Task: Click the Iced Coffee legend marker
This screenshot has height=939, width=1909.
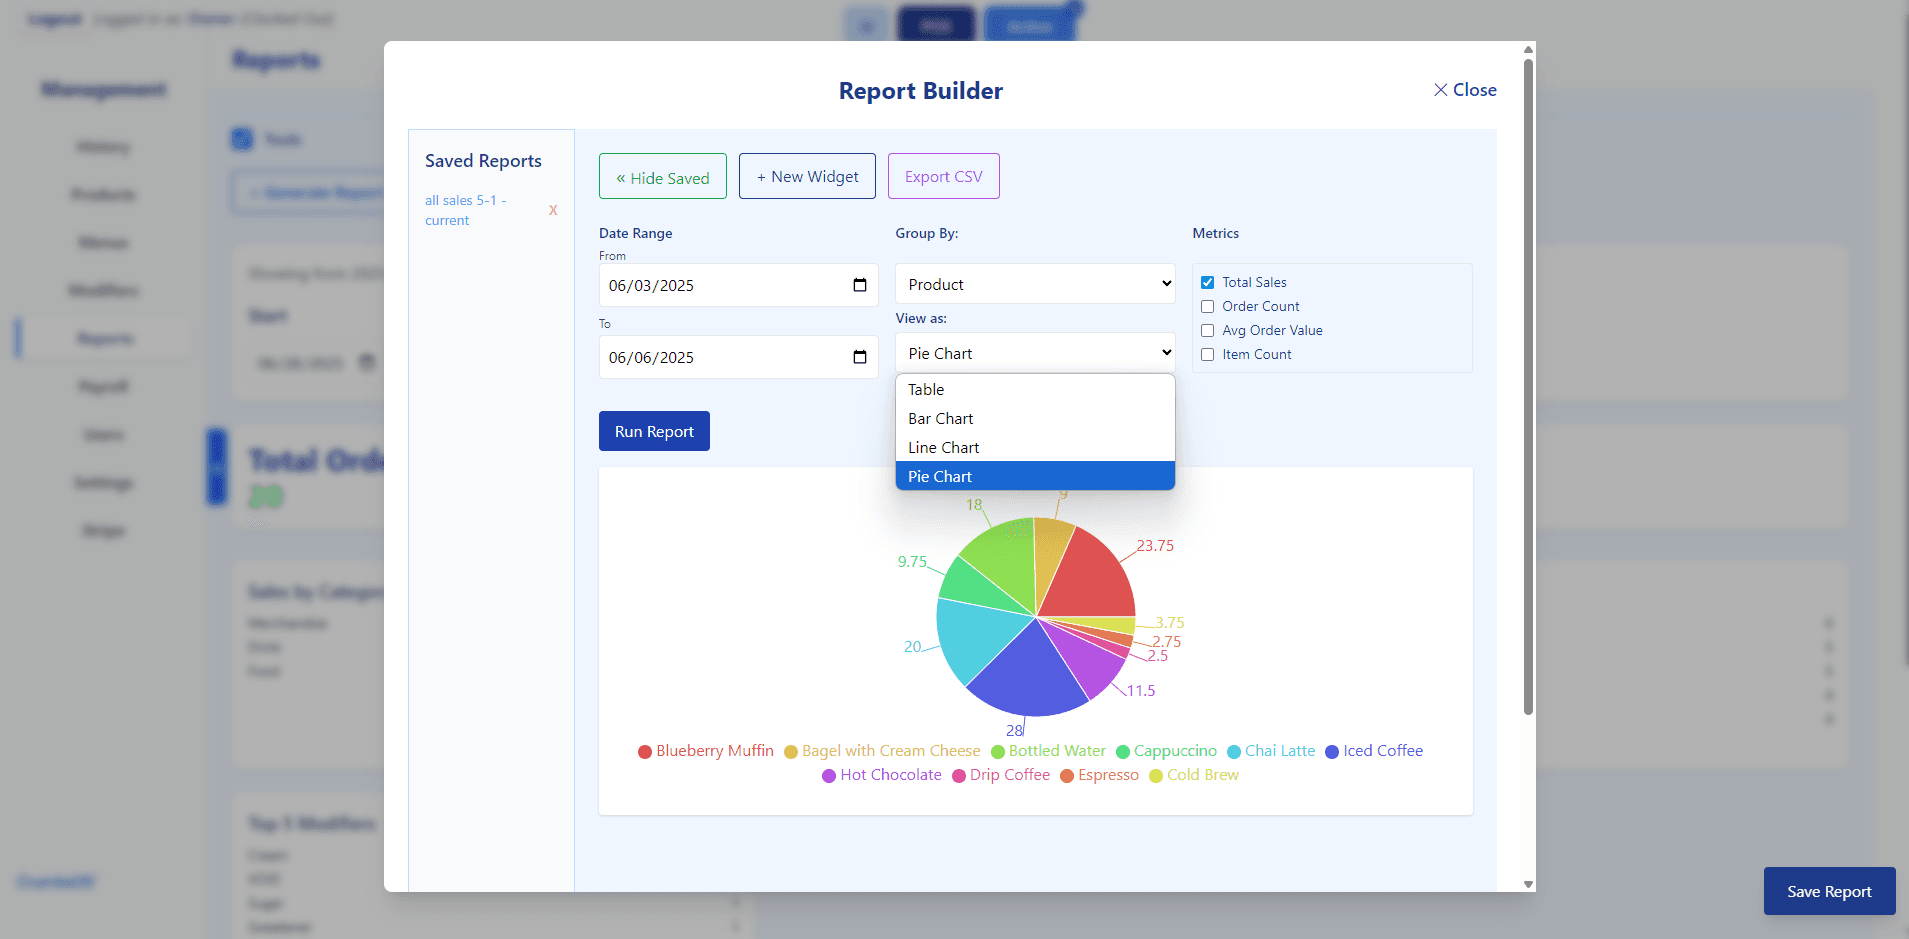Action: 1332,752
